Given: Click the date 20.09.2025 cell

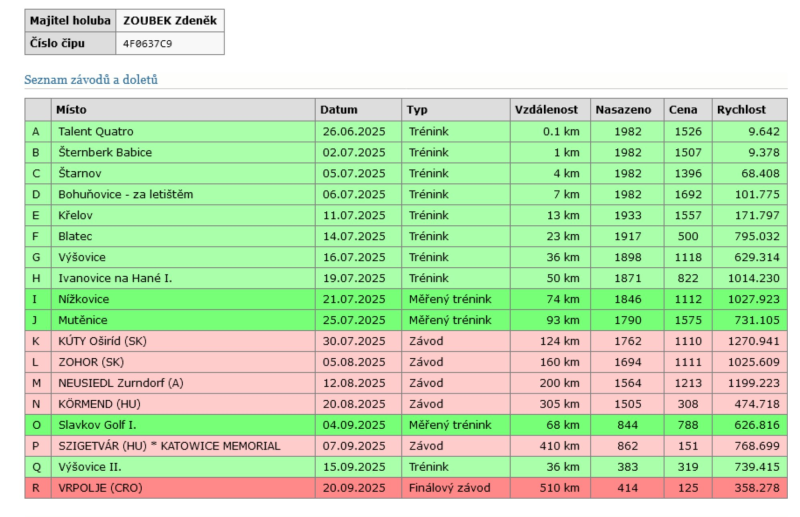Looking at the screenshot, I should point(353,488).
